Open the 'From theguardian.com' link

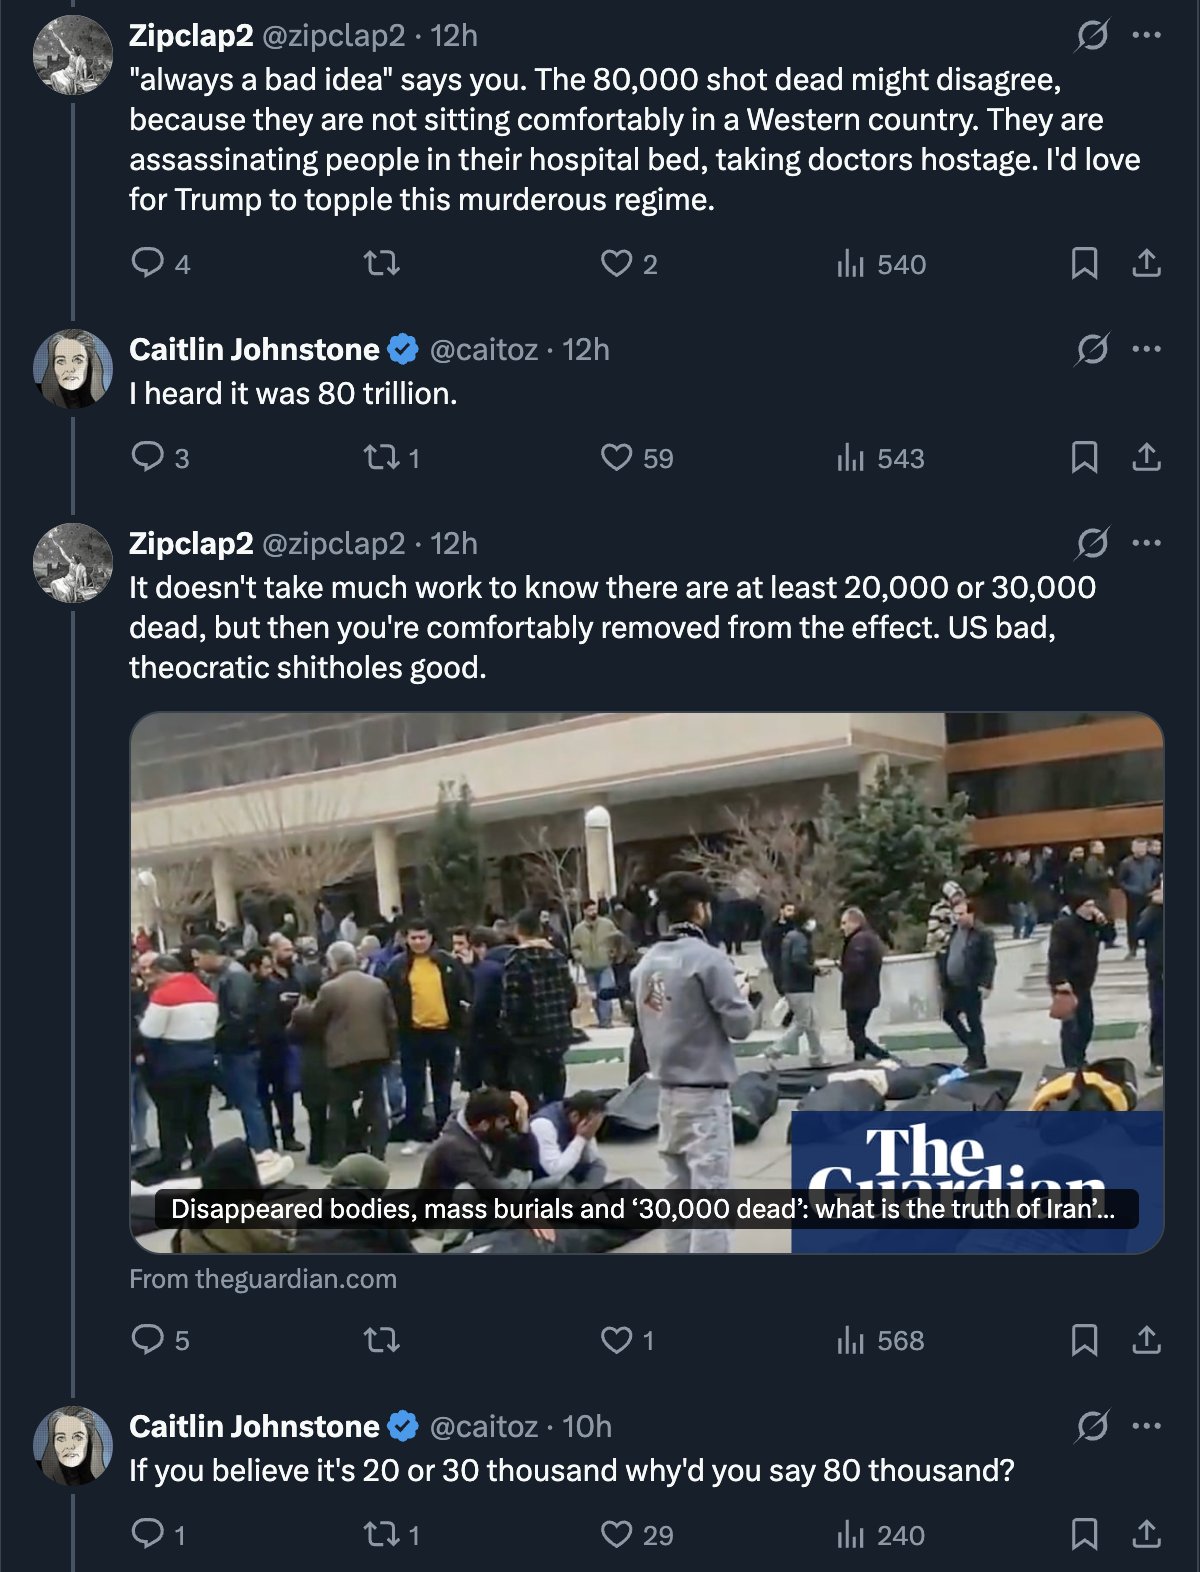(263, 1279)
